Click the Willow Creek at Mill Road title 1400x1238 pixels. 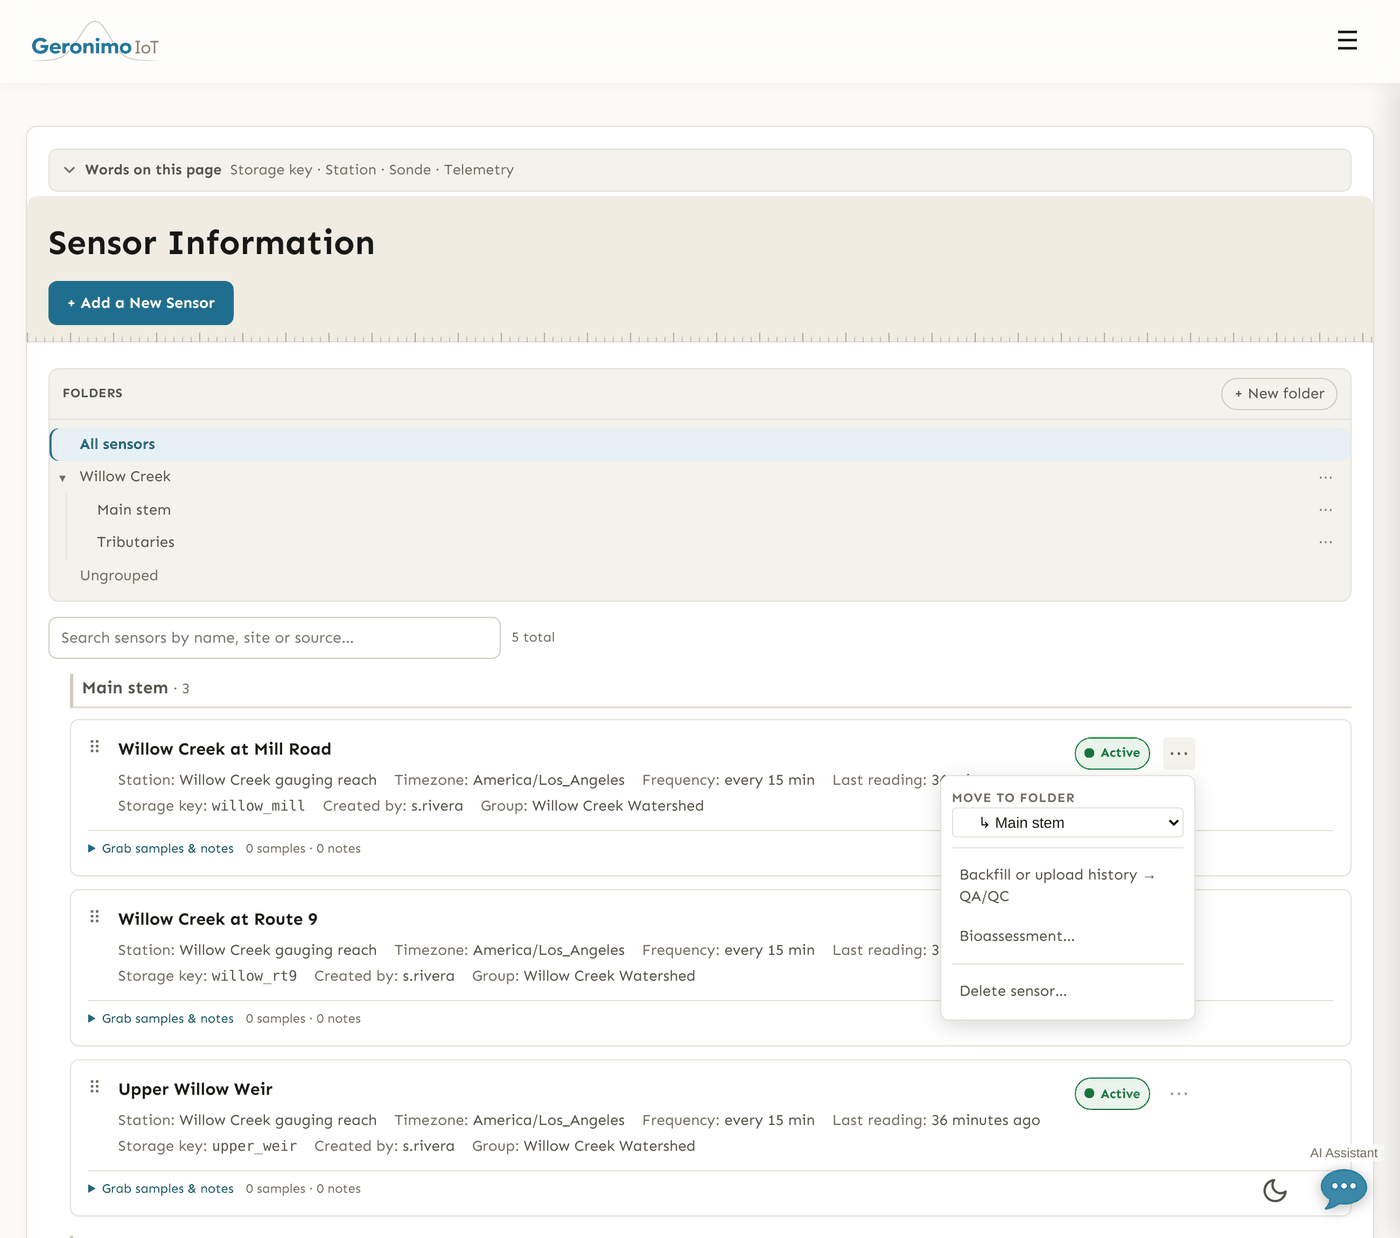click(224, 749)
